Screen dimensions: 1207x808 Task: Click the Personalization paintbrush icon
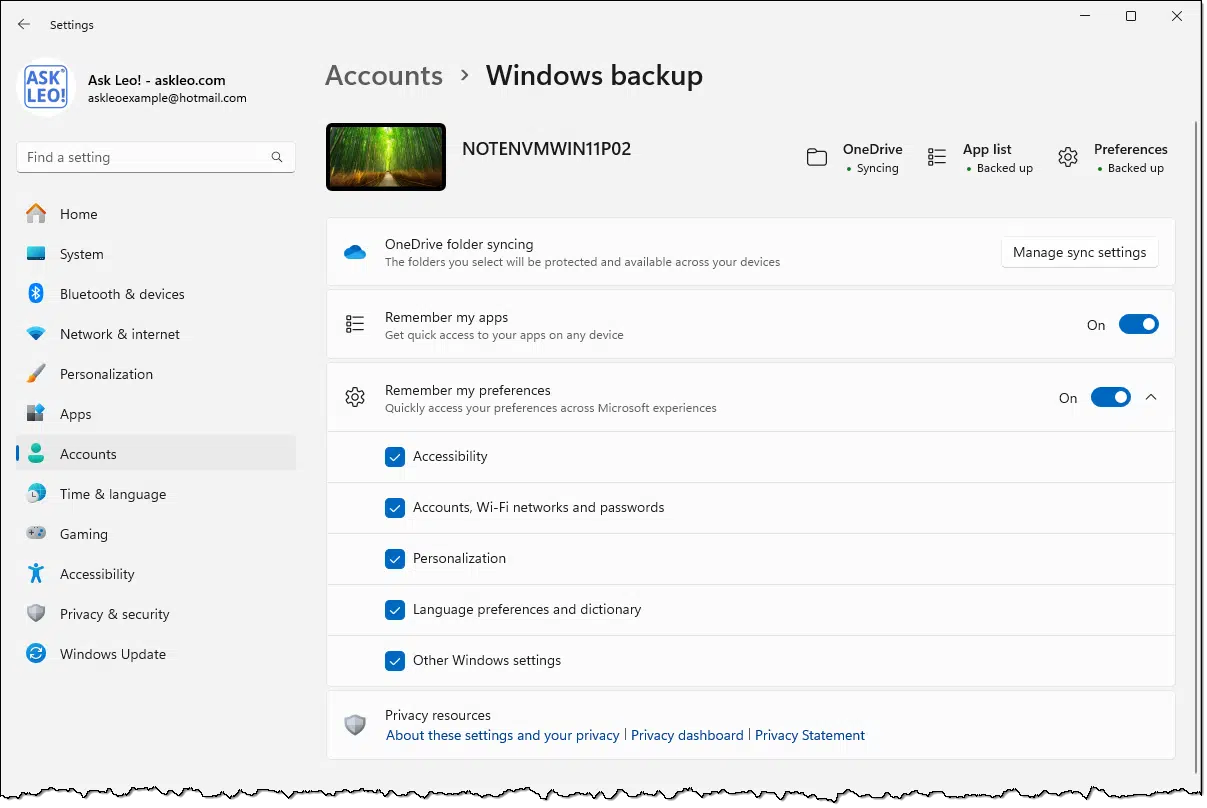pyautogui.click(x=36, y=374)
